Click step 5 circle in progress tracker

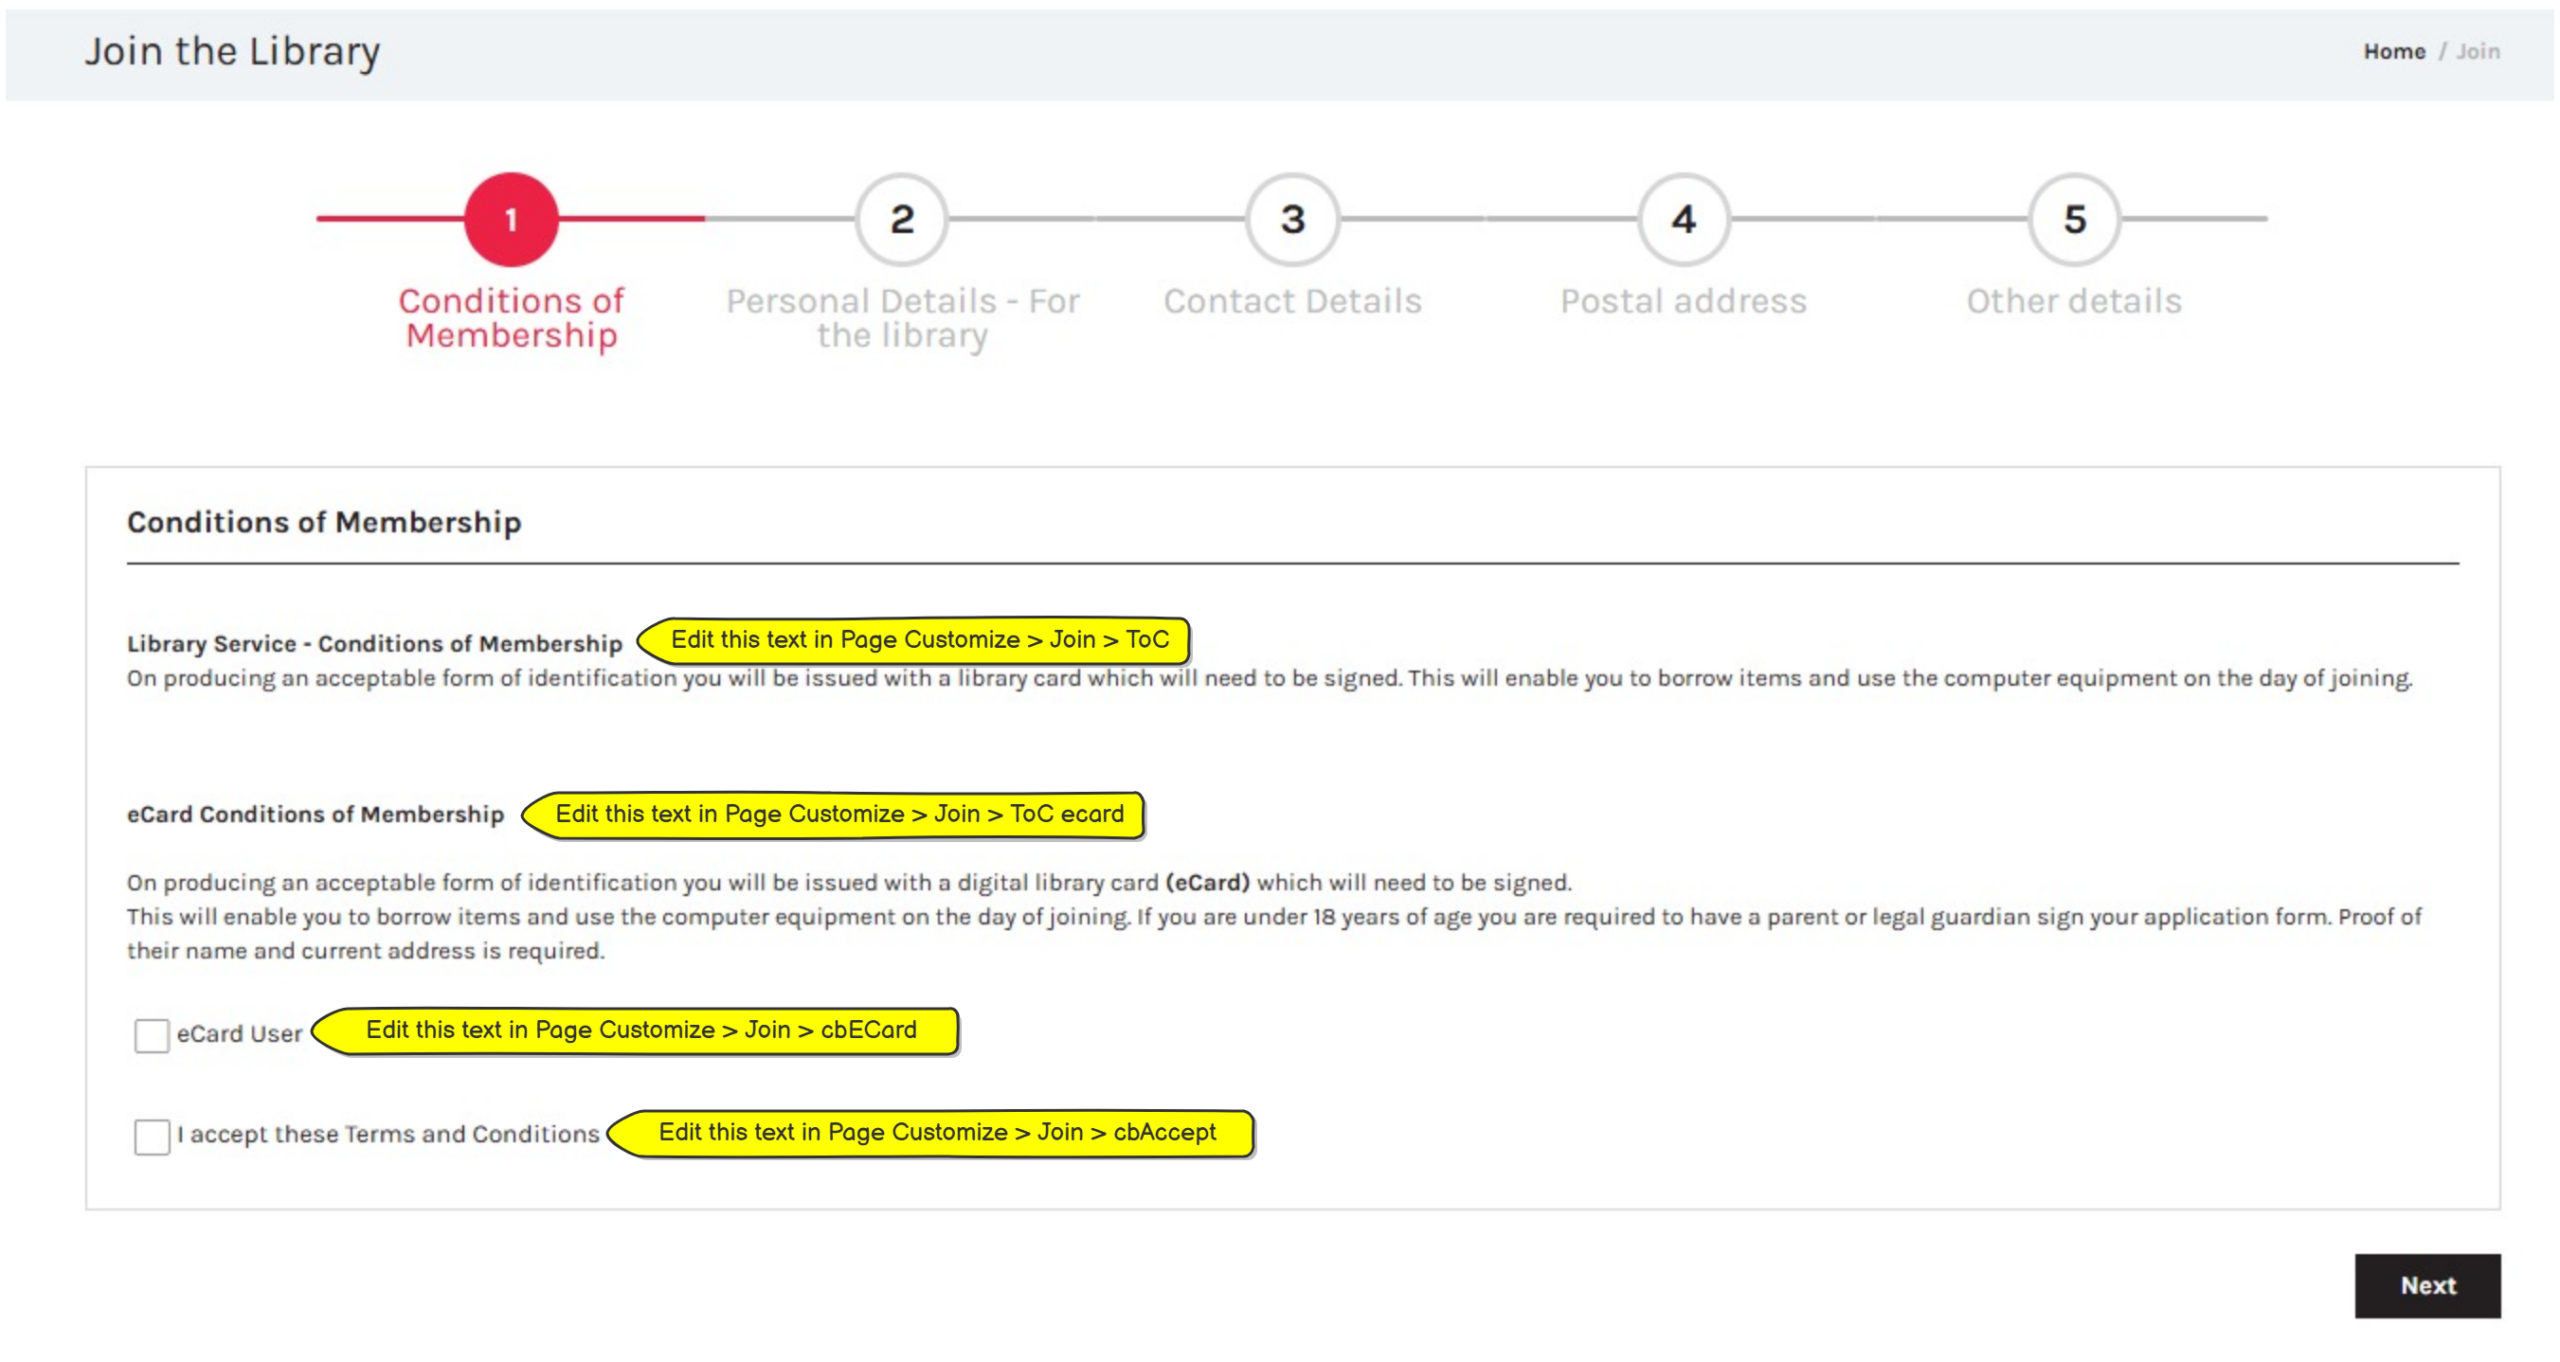2075,219
